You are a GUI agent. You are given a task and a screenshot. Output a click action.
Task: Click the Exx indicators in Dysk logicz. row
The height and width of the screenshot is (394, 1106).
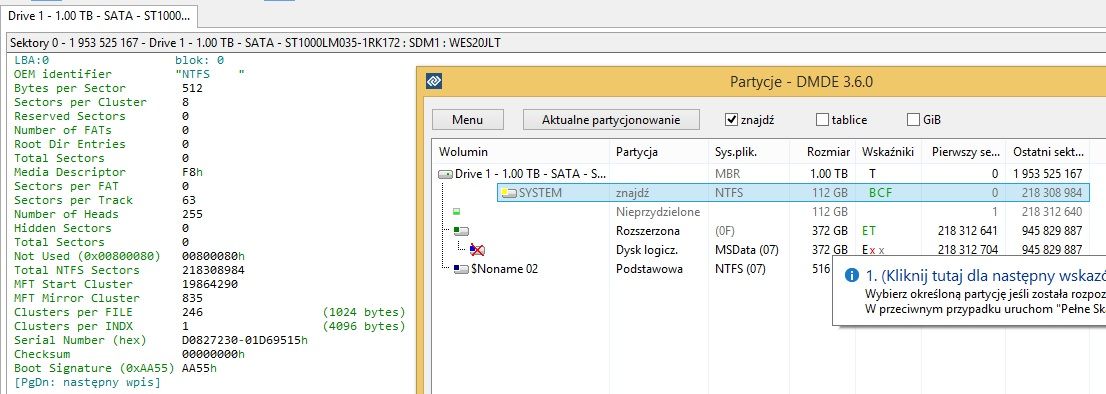point(873,250)
